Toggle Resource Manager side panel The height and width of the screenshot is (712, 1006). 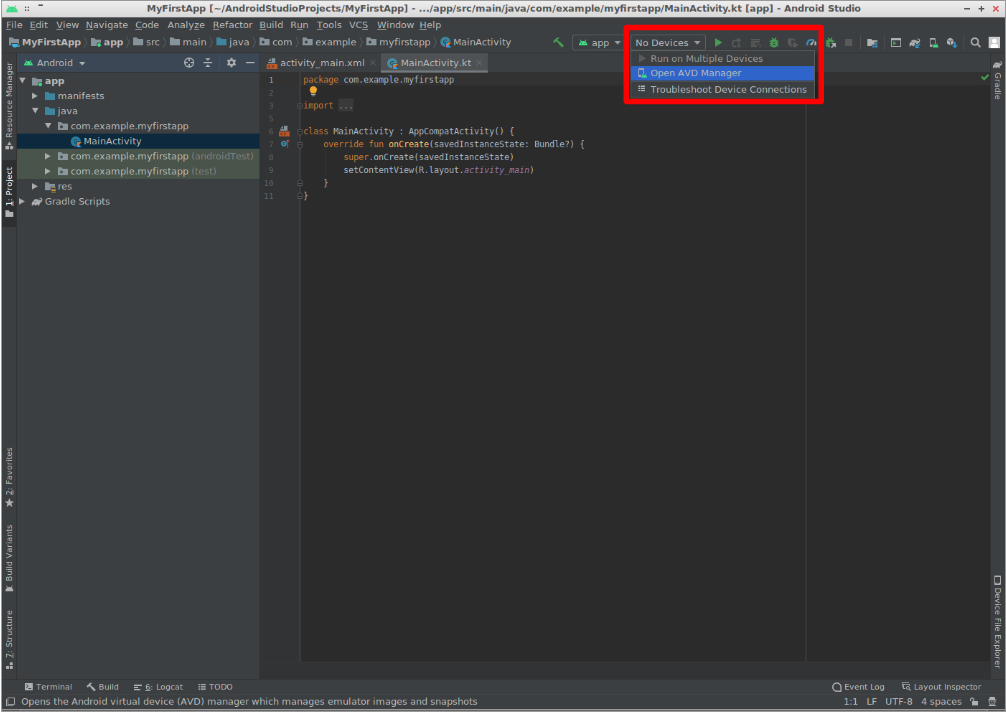(x=9, y=106)
